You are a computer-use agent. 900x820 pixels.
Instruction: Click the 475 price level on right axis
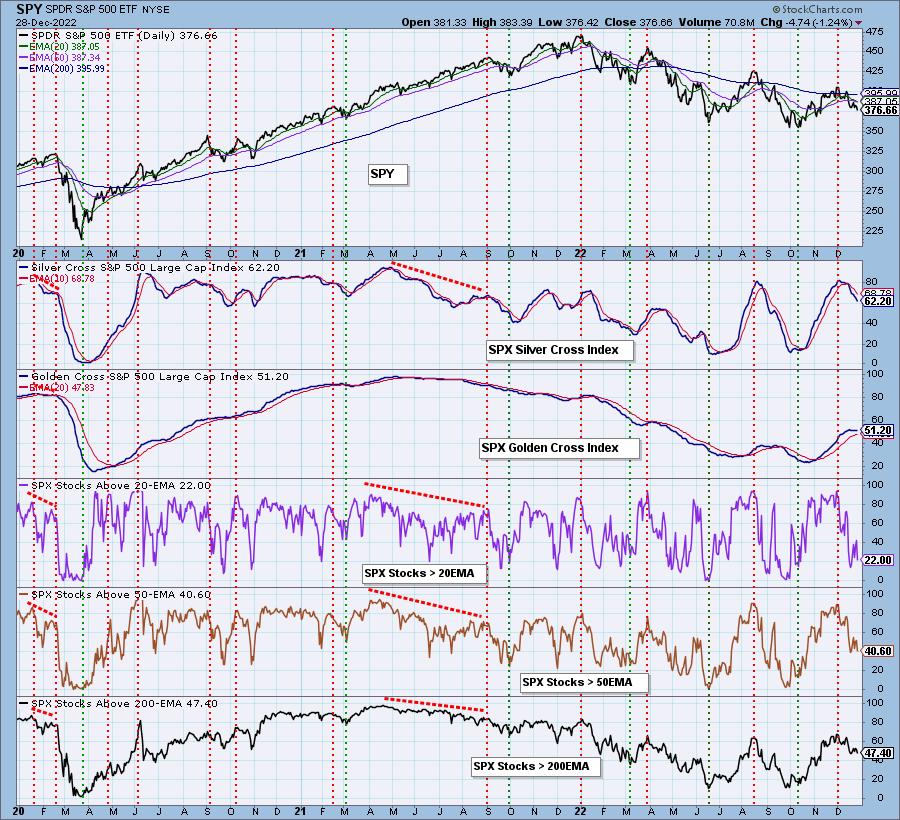[875, 31]
